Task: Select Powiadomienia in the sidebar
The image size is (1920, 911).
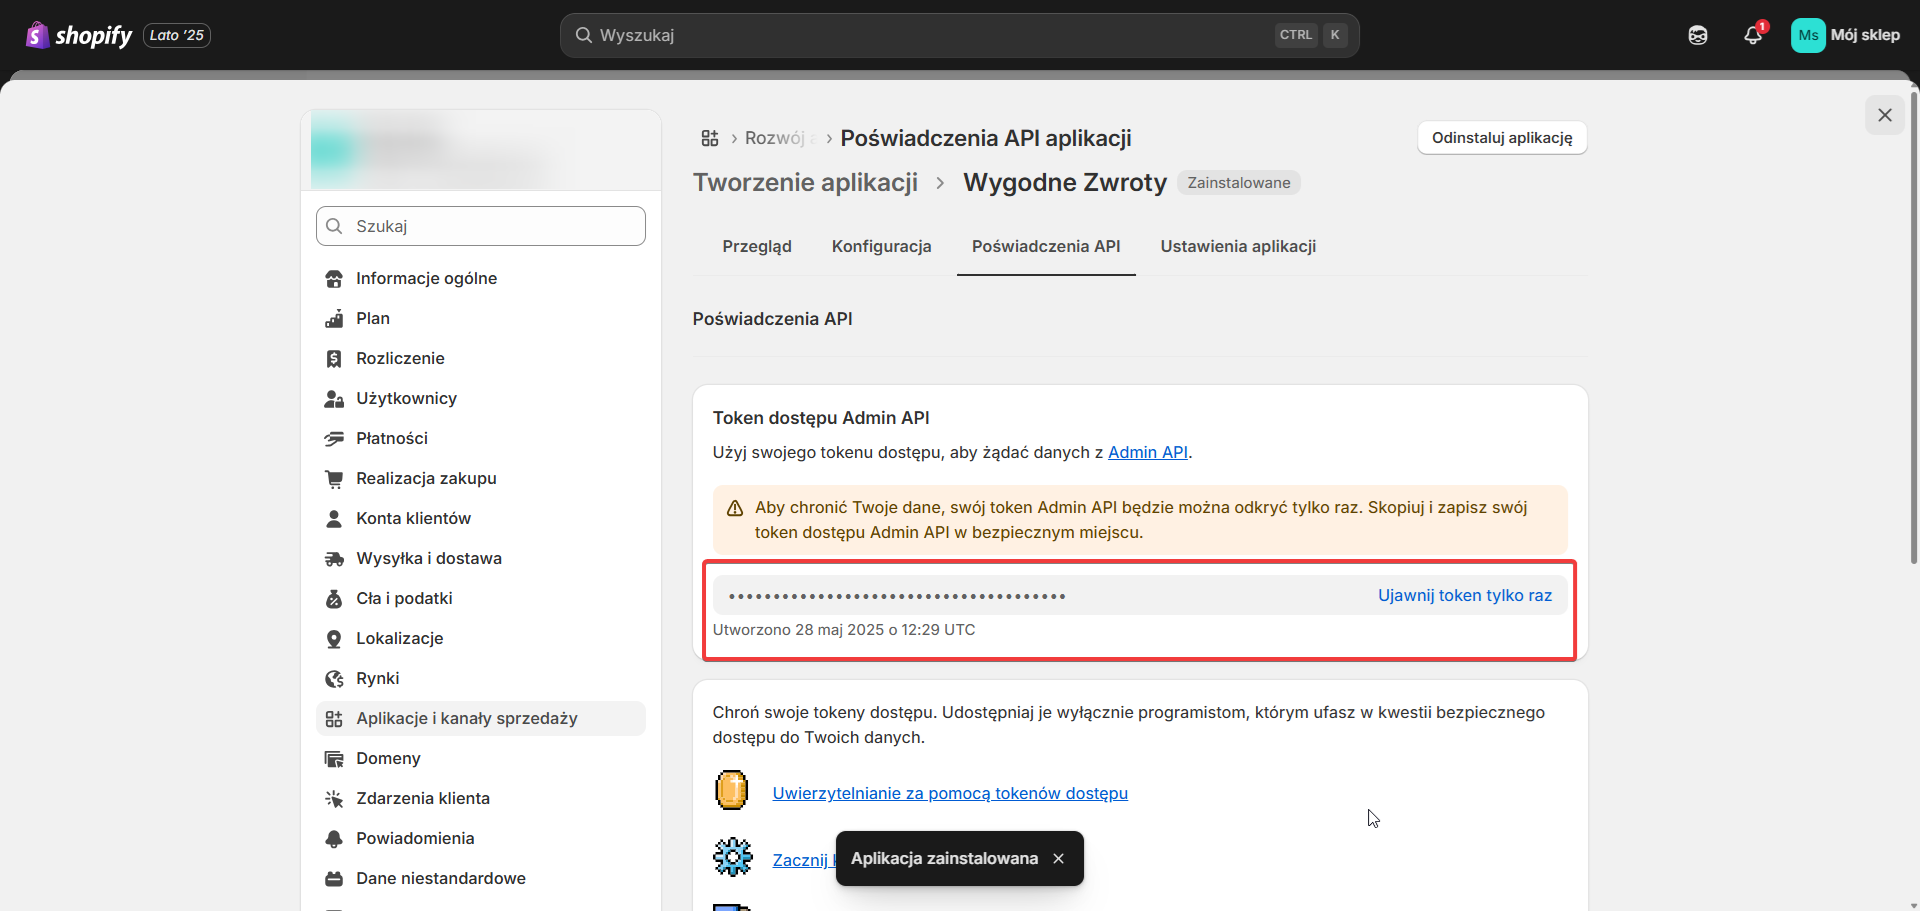Action: click(x=415, y=838)
